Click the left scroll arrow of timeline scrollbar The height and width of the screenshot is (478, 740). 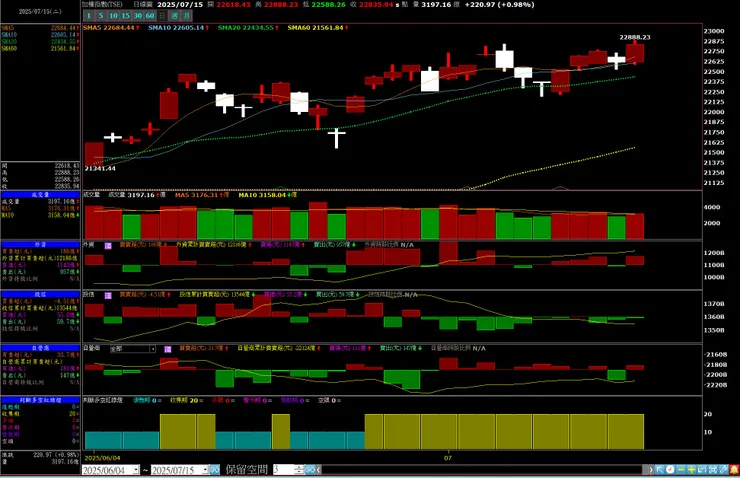[x=319, y=470]
